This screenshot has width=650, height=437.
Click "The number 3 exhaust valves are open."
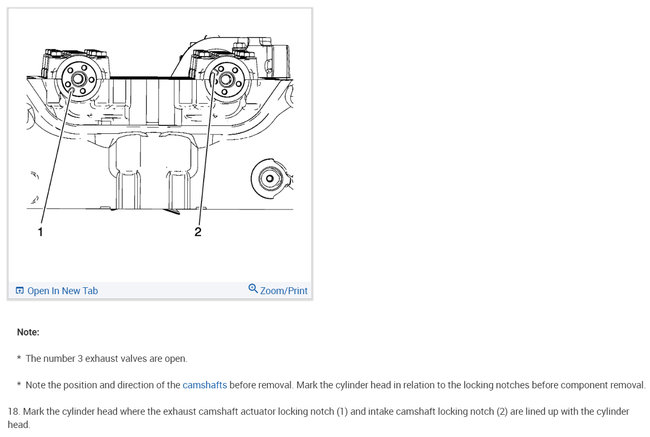107,358
